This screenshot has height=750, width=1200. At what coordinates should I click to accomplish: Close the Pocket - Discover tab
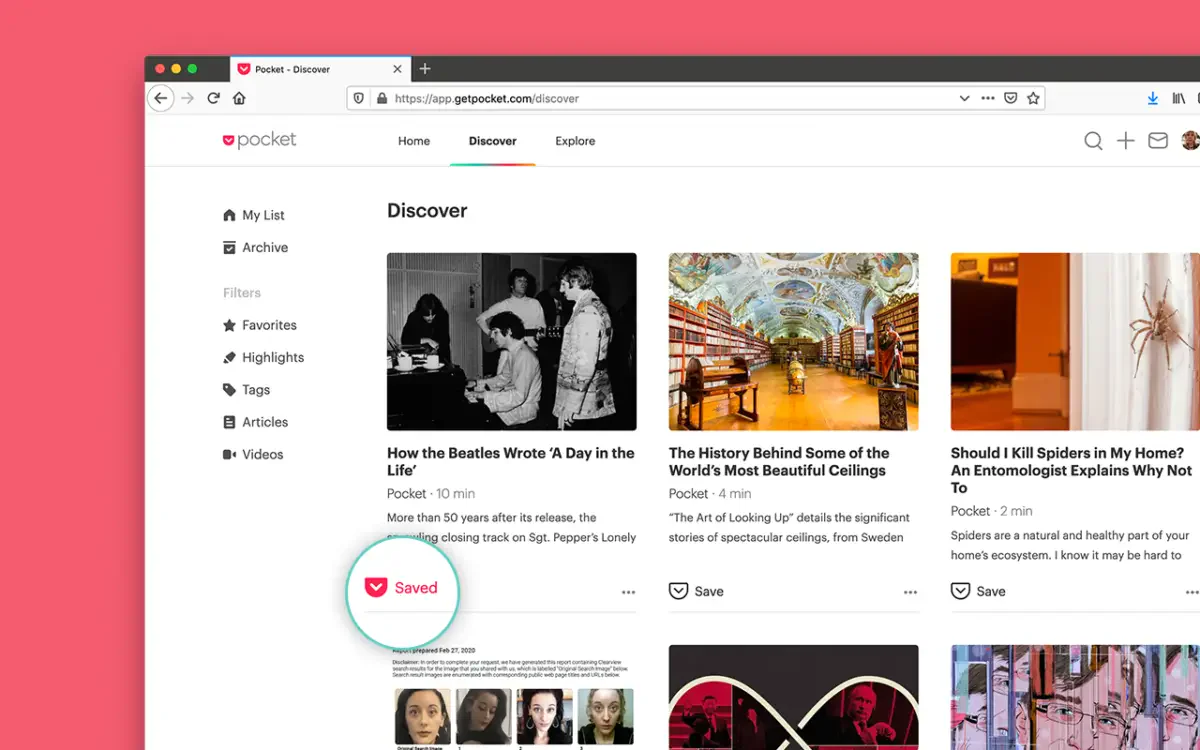[398, 69]
